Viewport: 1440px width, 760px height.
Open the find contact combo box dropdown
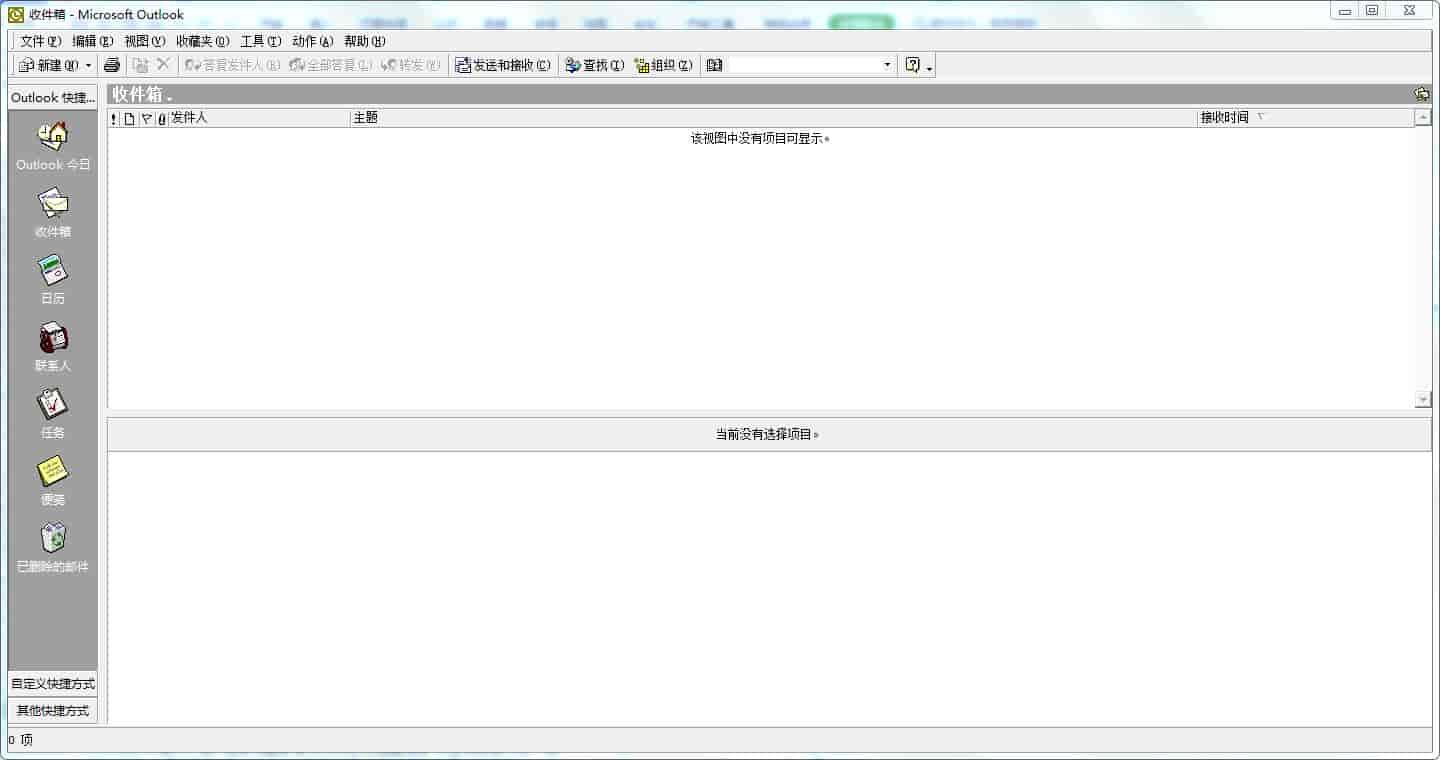click(886, 65)
